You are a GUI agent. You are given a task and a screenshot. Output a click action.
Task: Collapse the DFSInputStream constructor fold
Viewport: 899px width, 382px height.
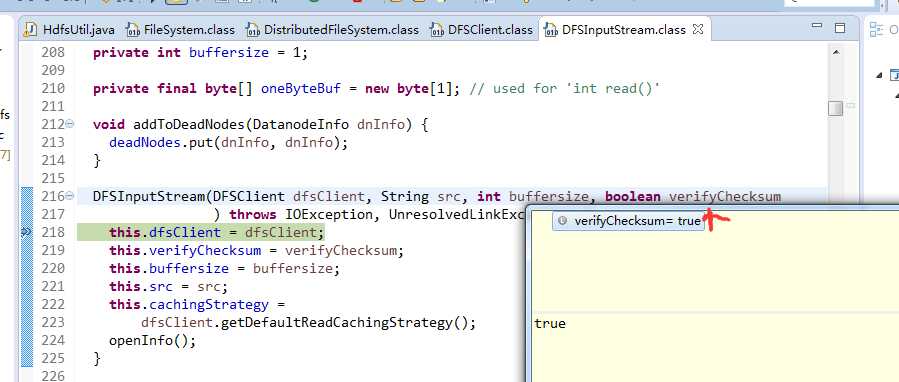tap(69, 196)
